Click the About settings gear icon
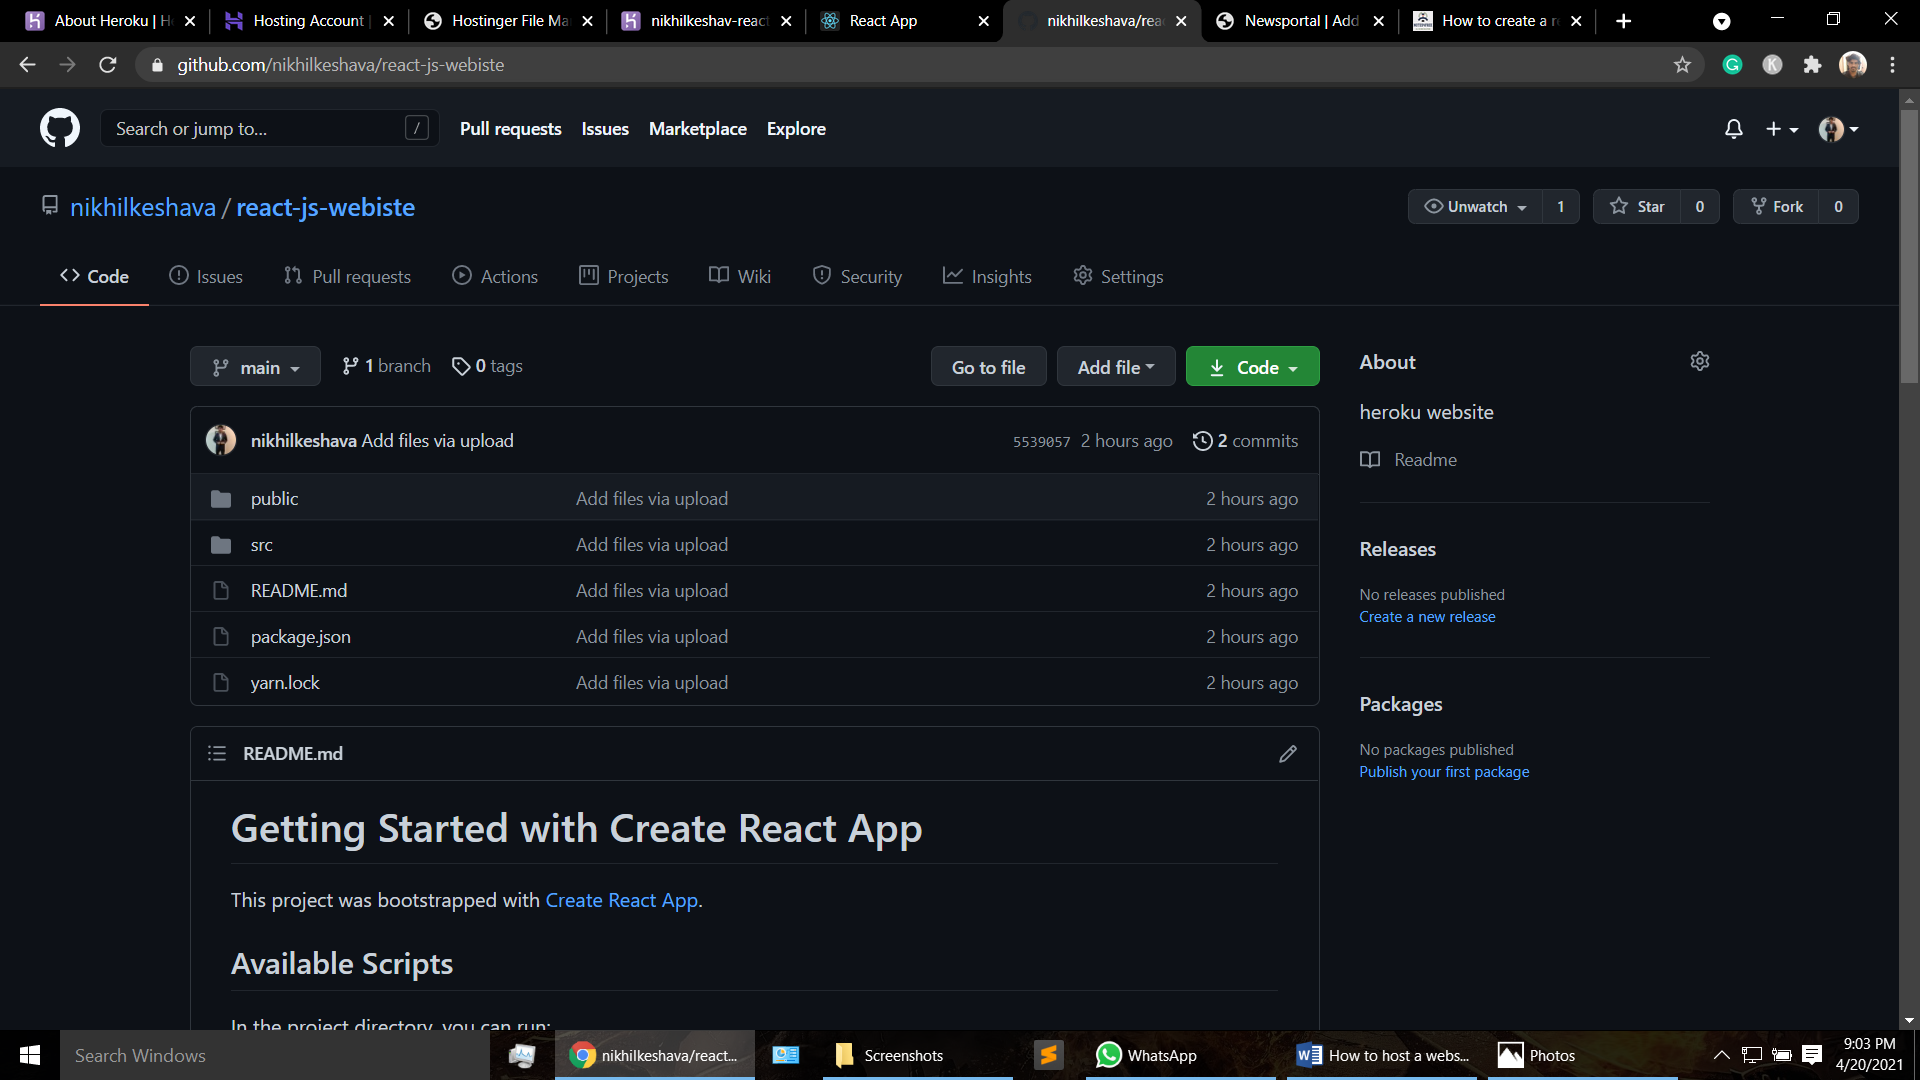 1700,361
